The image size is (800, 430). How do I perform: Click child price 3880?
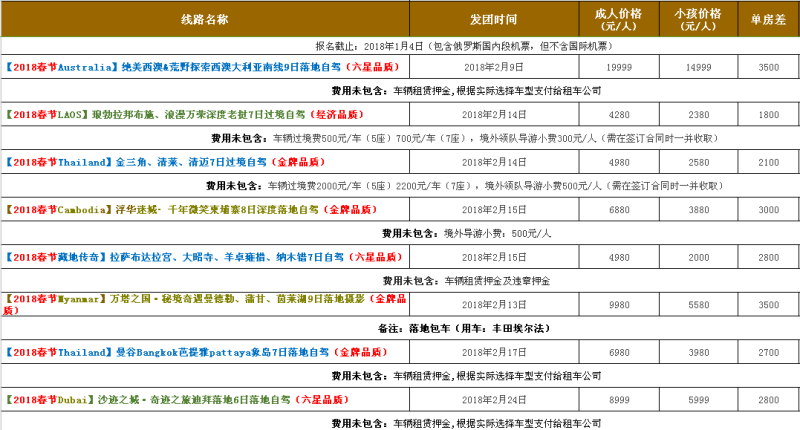tap(698, 210)
